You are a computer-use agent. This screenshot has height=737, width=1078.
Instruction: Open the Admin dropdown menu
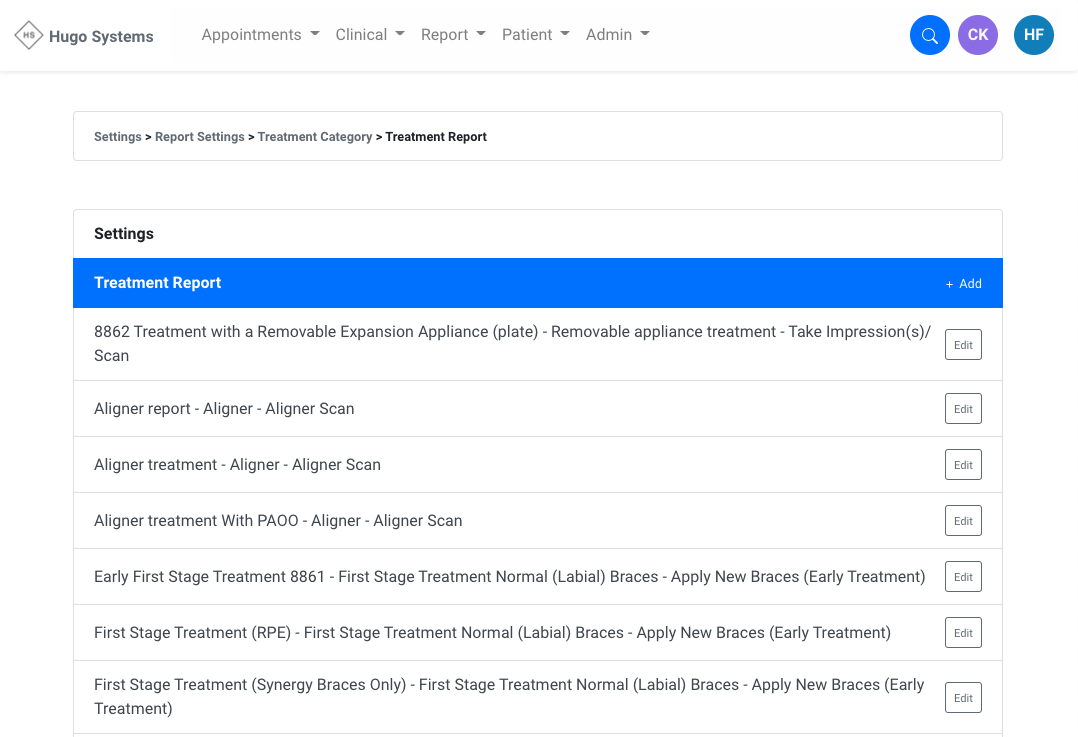pyautogui.click(x=617, y=34)
